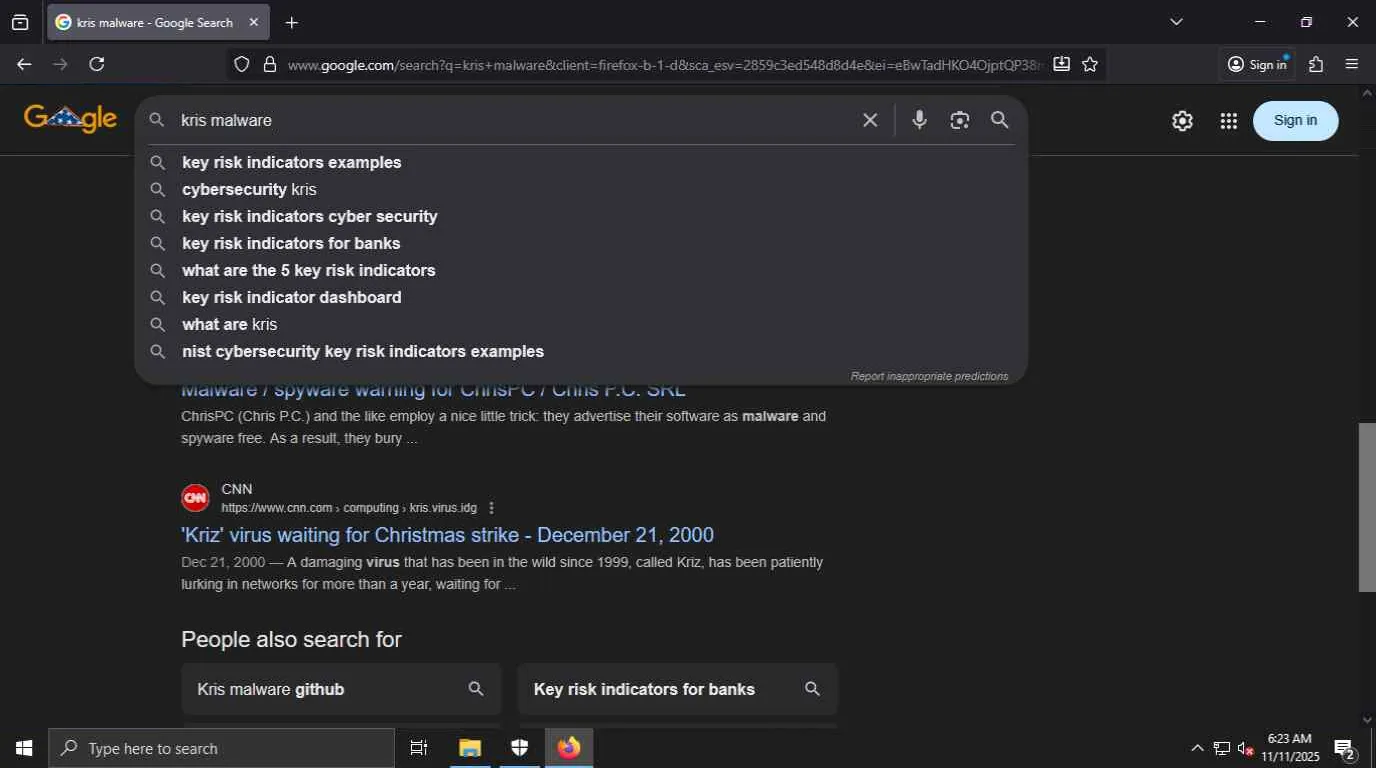Click the 'Key risk indicators for banks' related search card
Viewport: 1376px width, 768px height.
click(x=678, y=689)
